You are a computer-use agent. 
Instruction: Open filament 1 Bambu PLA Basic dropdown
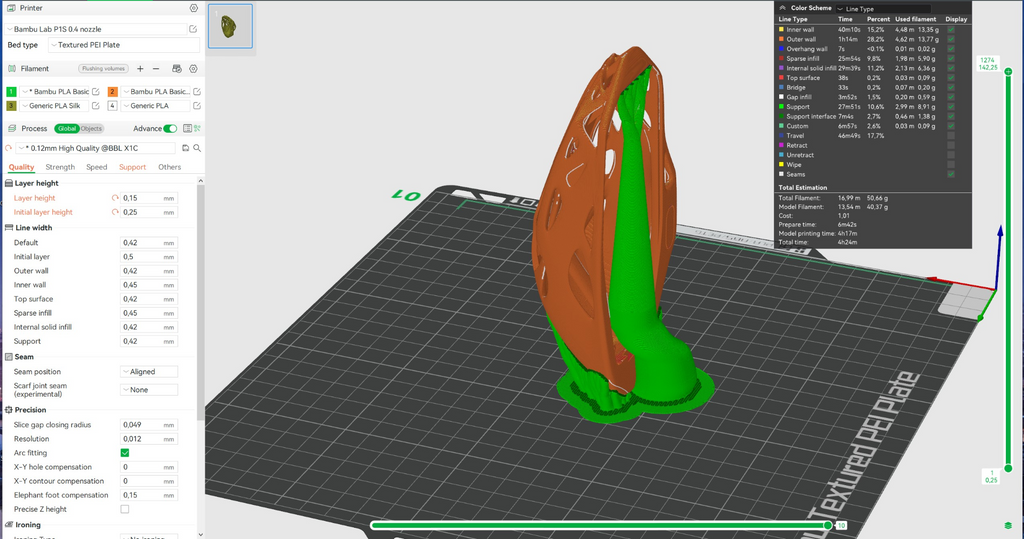coord(55,91)
